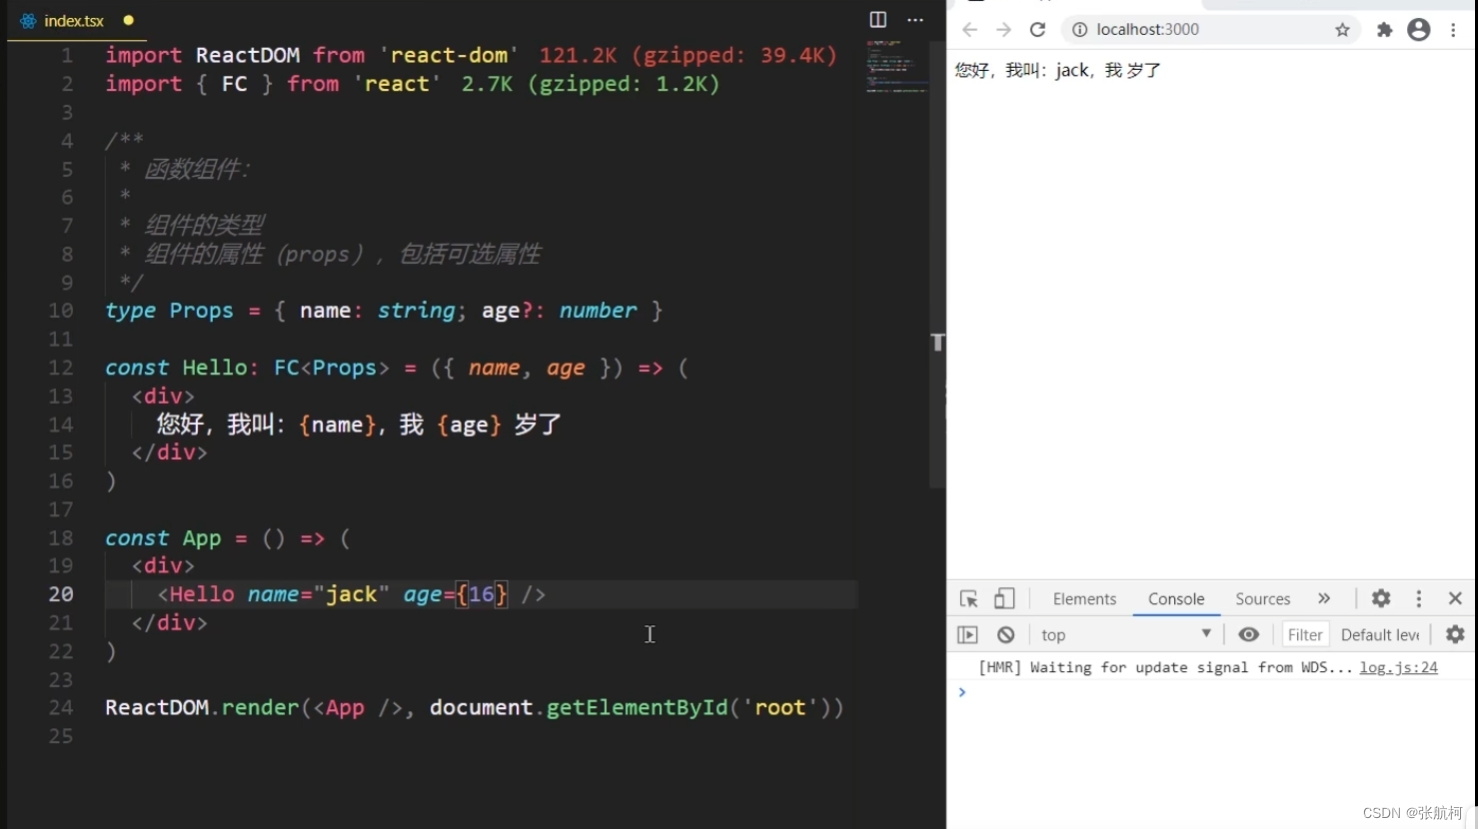Click the browser forward arrow
The image size is (1478, 829).
click(1003, 30)
